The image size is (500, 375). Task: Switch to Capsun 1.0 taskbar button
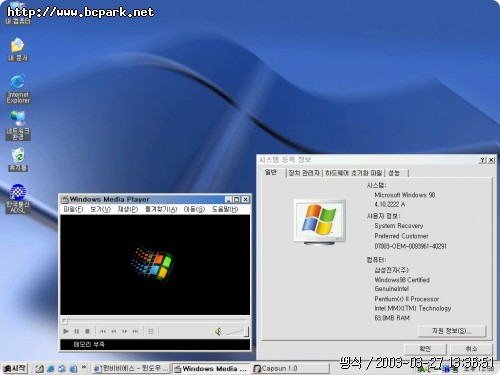pos(290,369)
